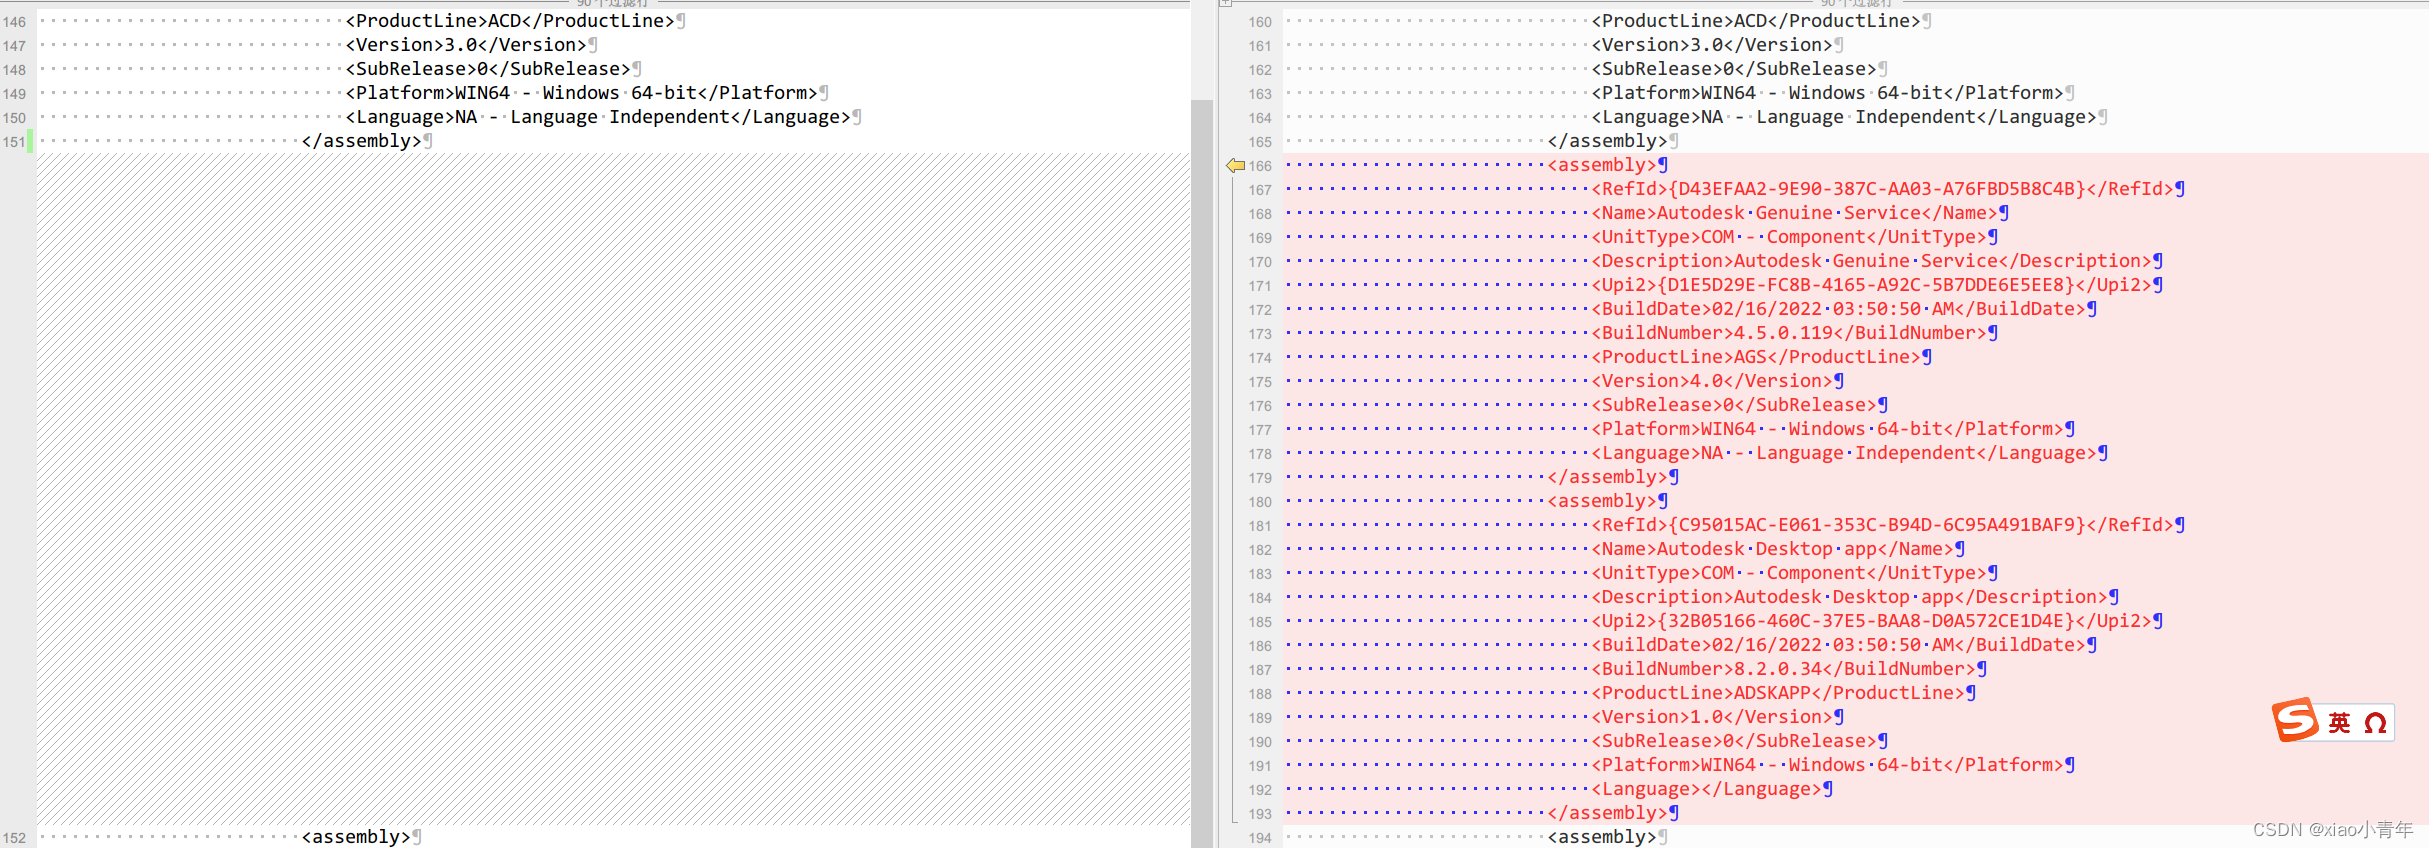Click the Upi2 line beginning D1E5D29E
Viewport: 2429px width, 848px height.
(1872, 285)
